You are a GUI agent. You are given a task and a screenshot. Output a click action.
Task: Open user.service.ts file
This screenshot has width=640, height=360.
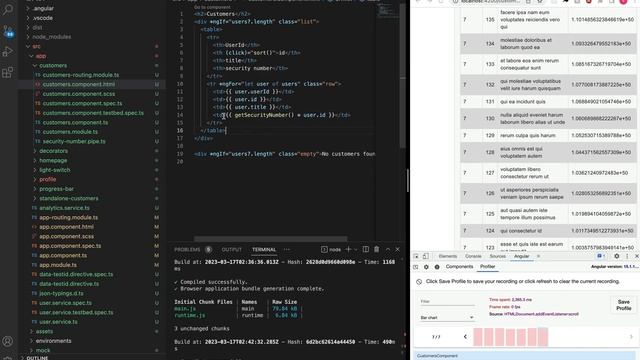coord(58,322)
